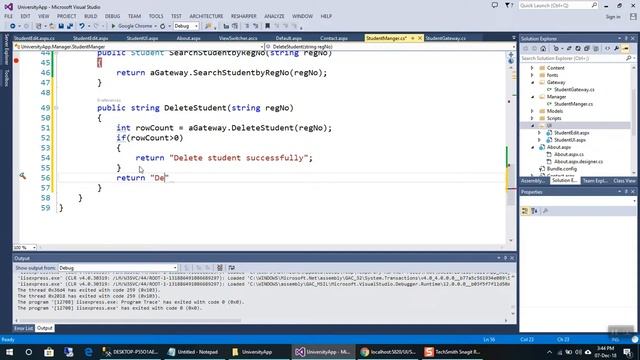Click the Preview Selected Items icon
The image size is (640, 360).
(x=625, y=49)
